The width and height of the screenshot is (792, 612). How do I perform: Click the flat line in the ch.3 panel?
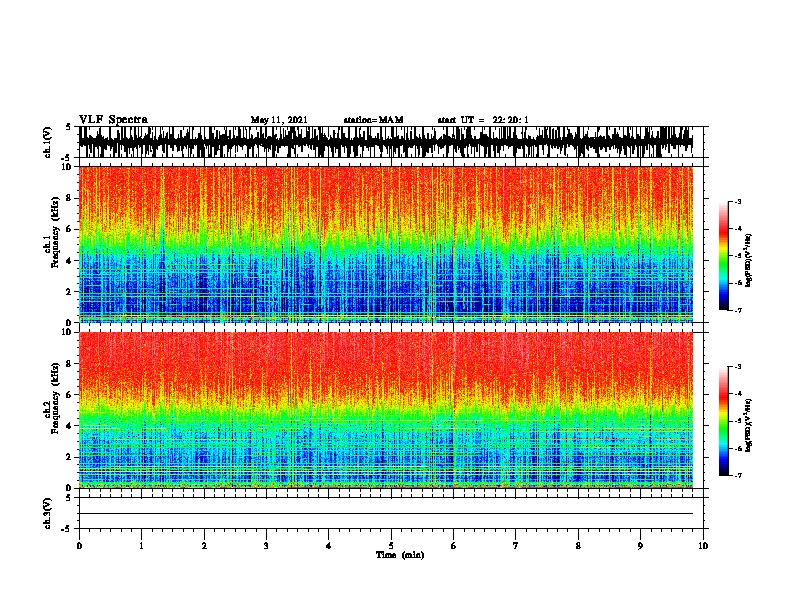[386, 514]
